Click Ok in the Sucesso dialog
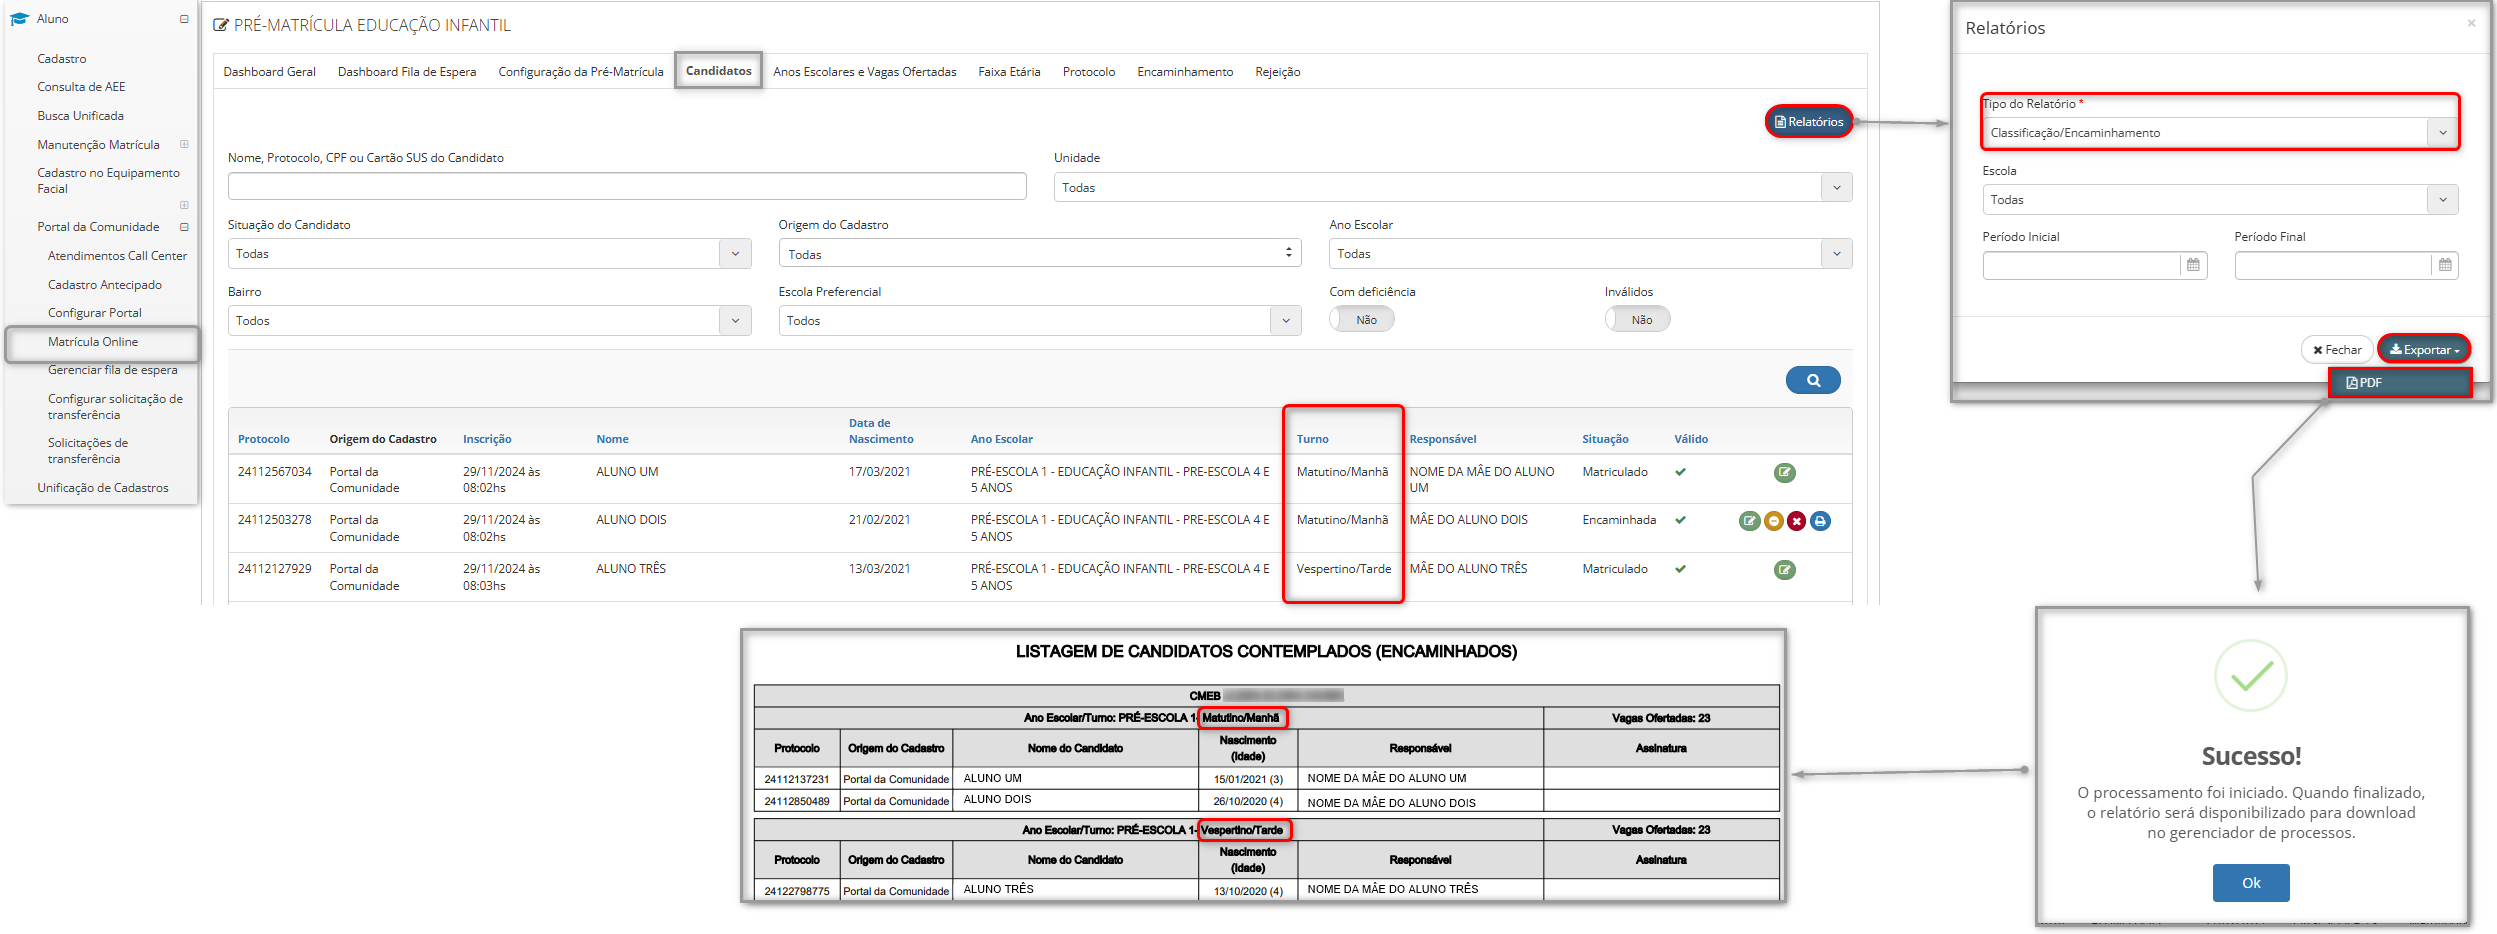Screen dimensions: 2497x934 pos(2250,883)
